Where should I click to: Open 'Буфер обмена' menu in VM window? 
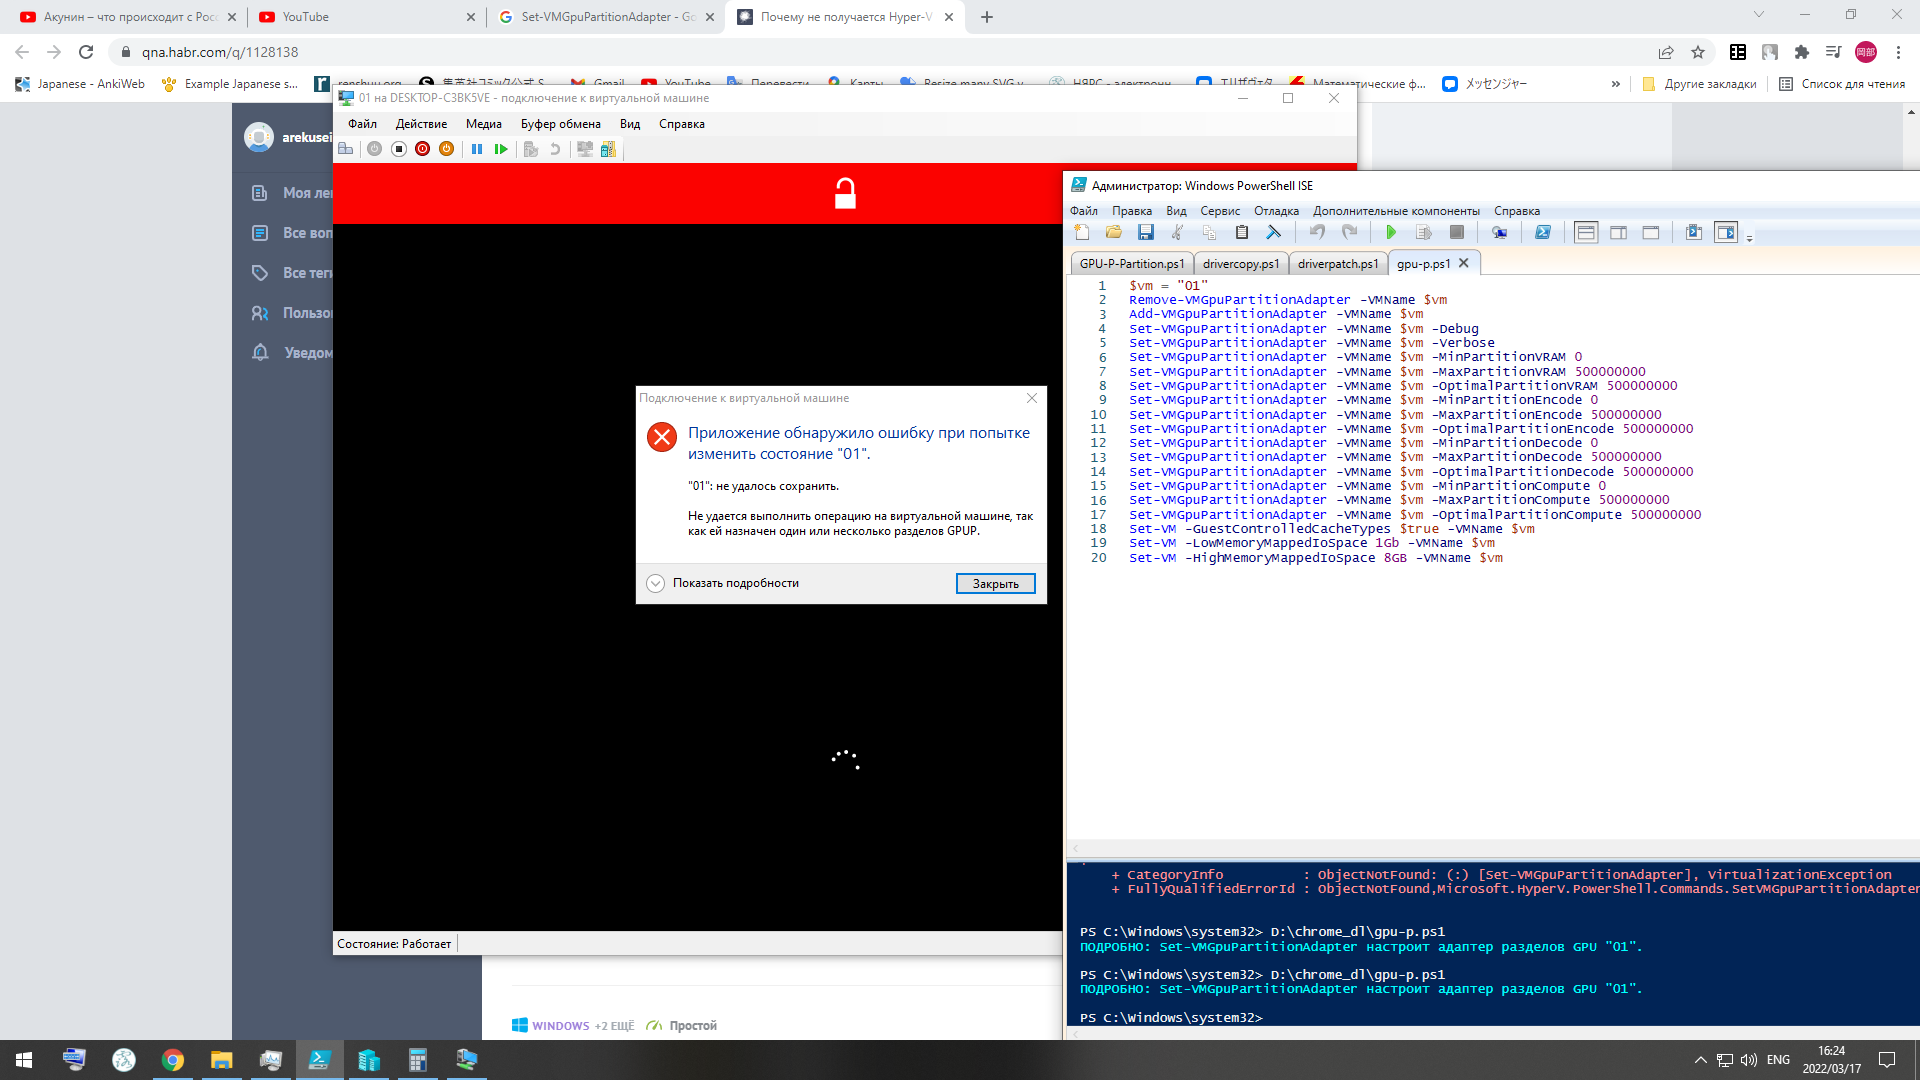tap(560, 124)
